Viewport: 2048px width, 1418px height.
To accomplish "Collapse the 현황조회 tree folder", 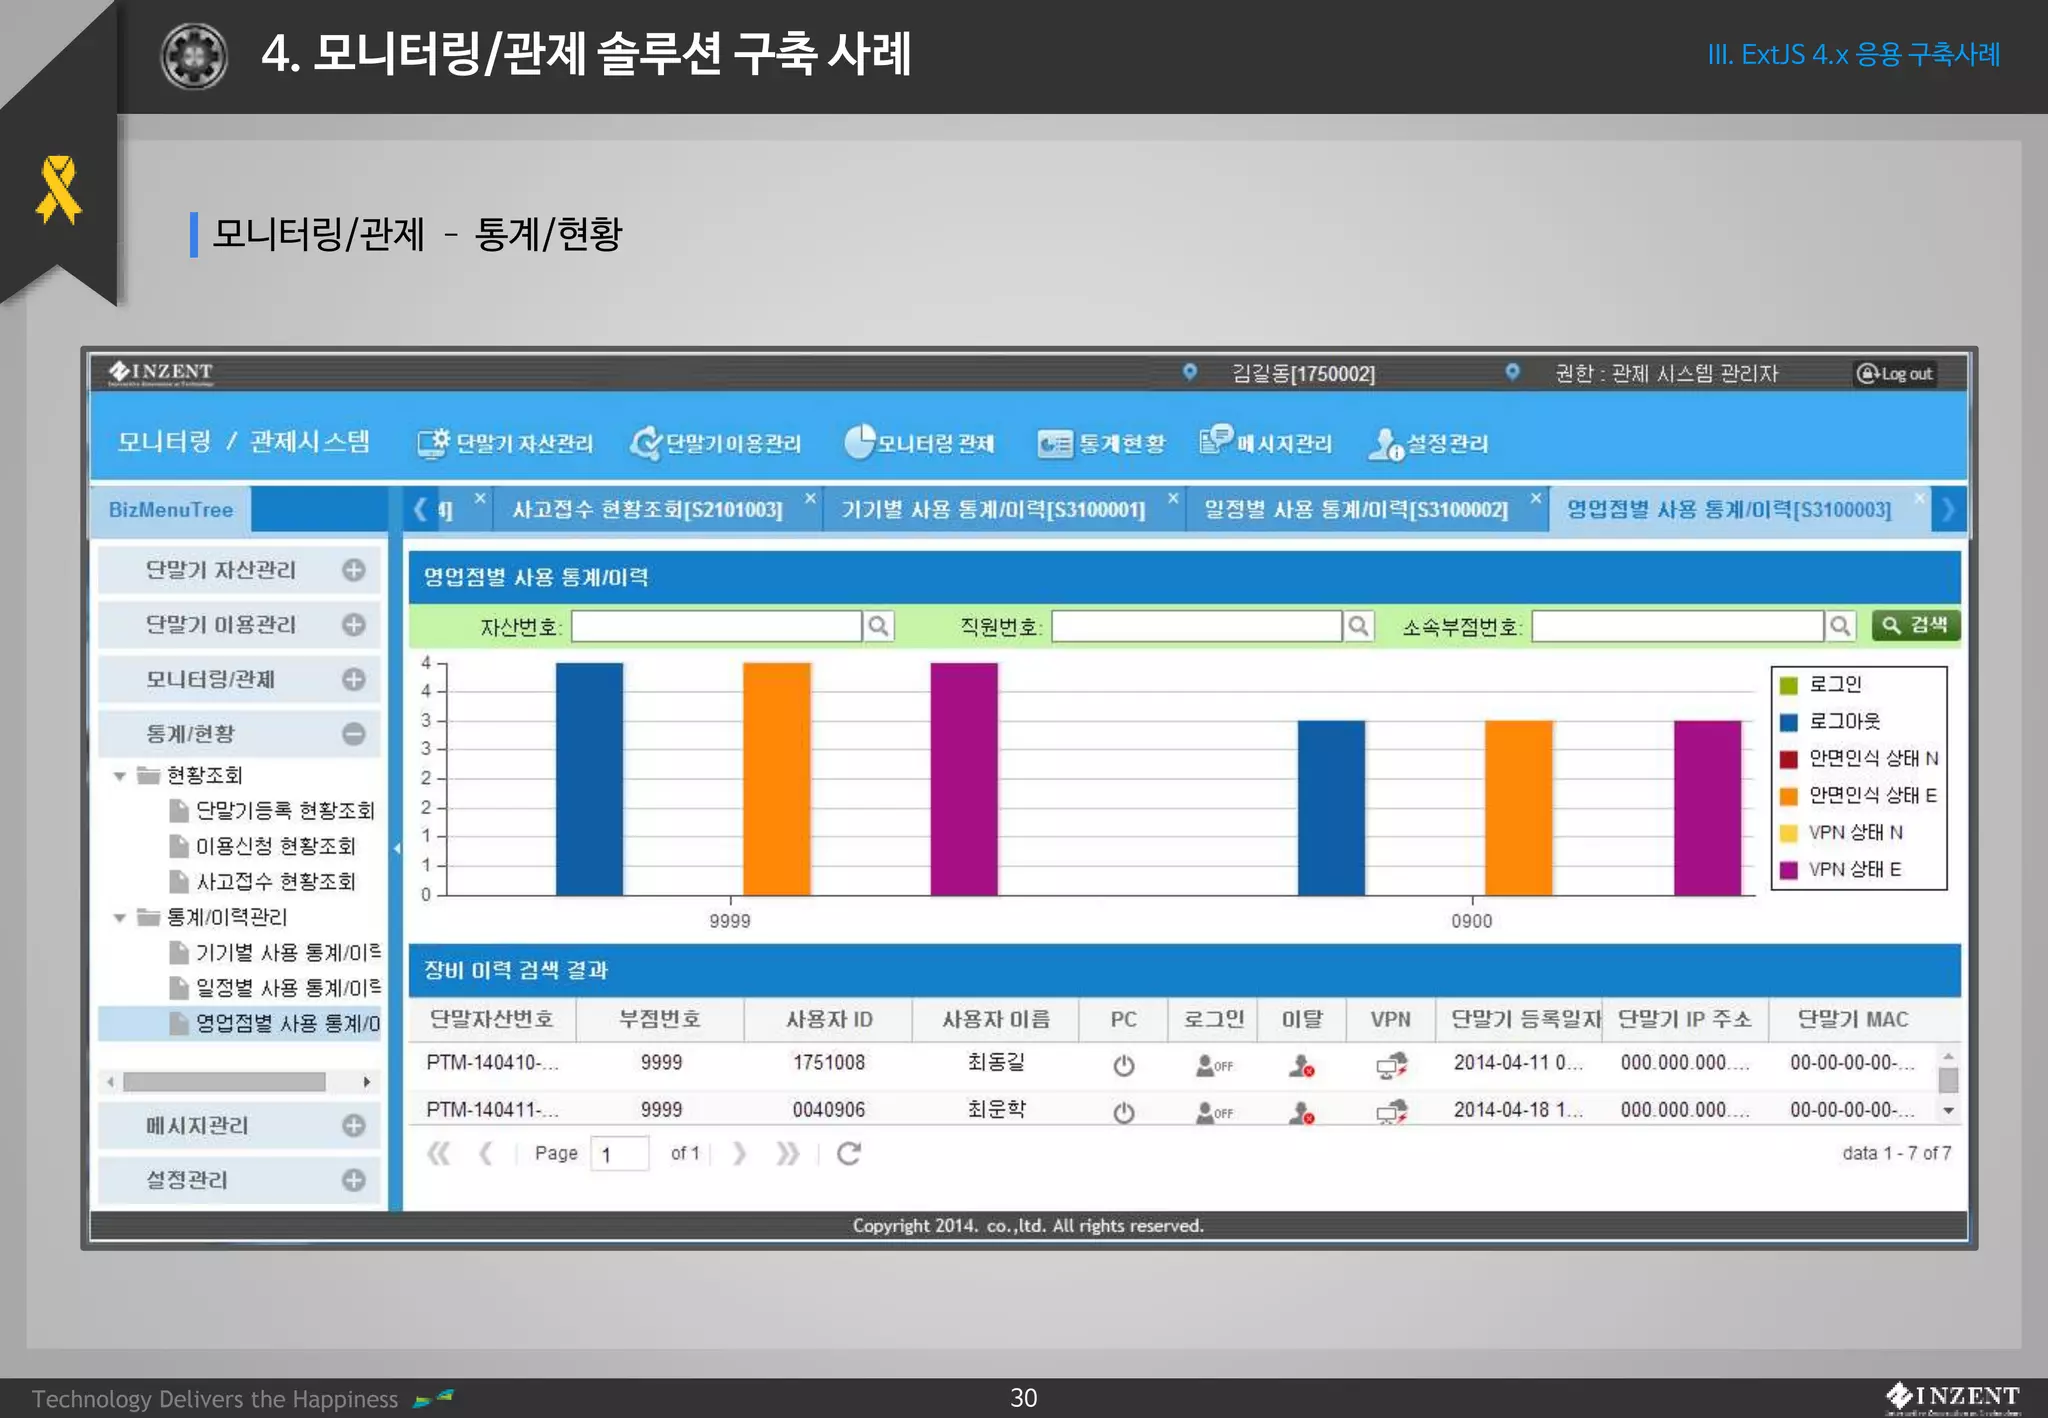I will [120, 776].
